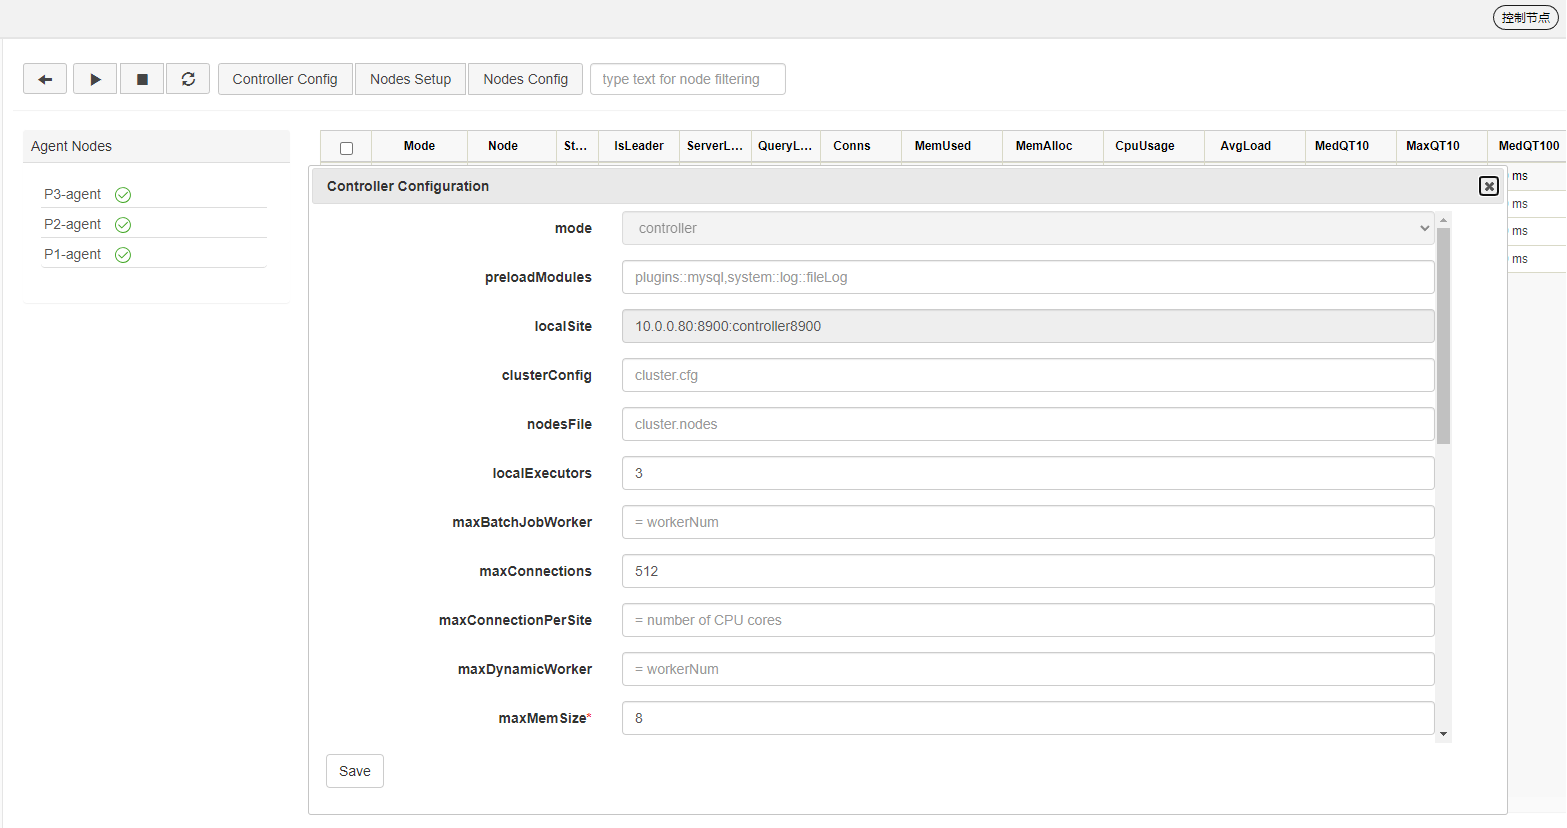1567x828 pixels.
Task: Open the Controller Config tab
Action: click(285, 79)
